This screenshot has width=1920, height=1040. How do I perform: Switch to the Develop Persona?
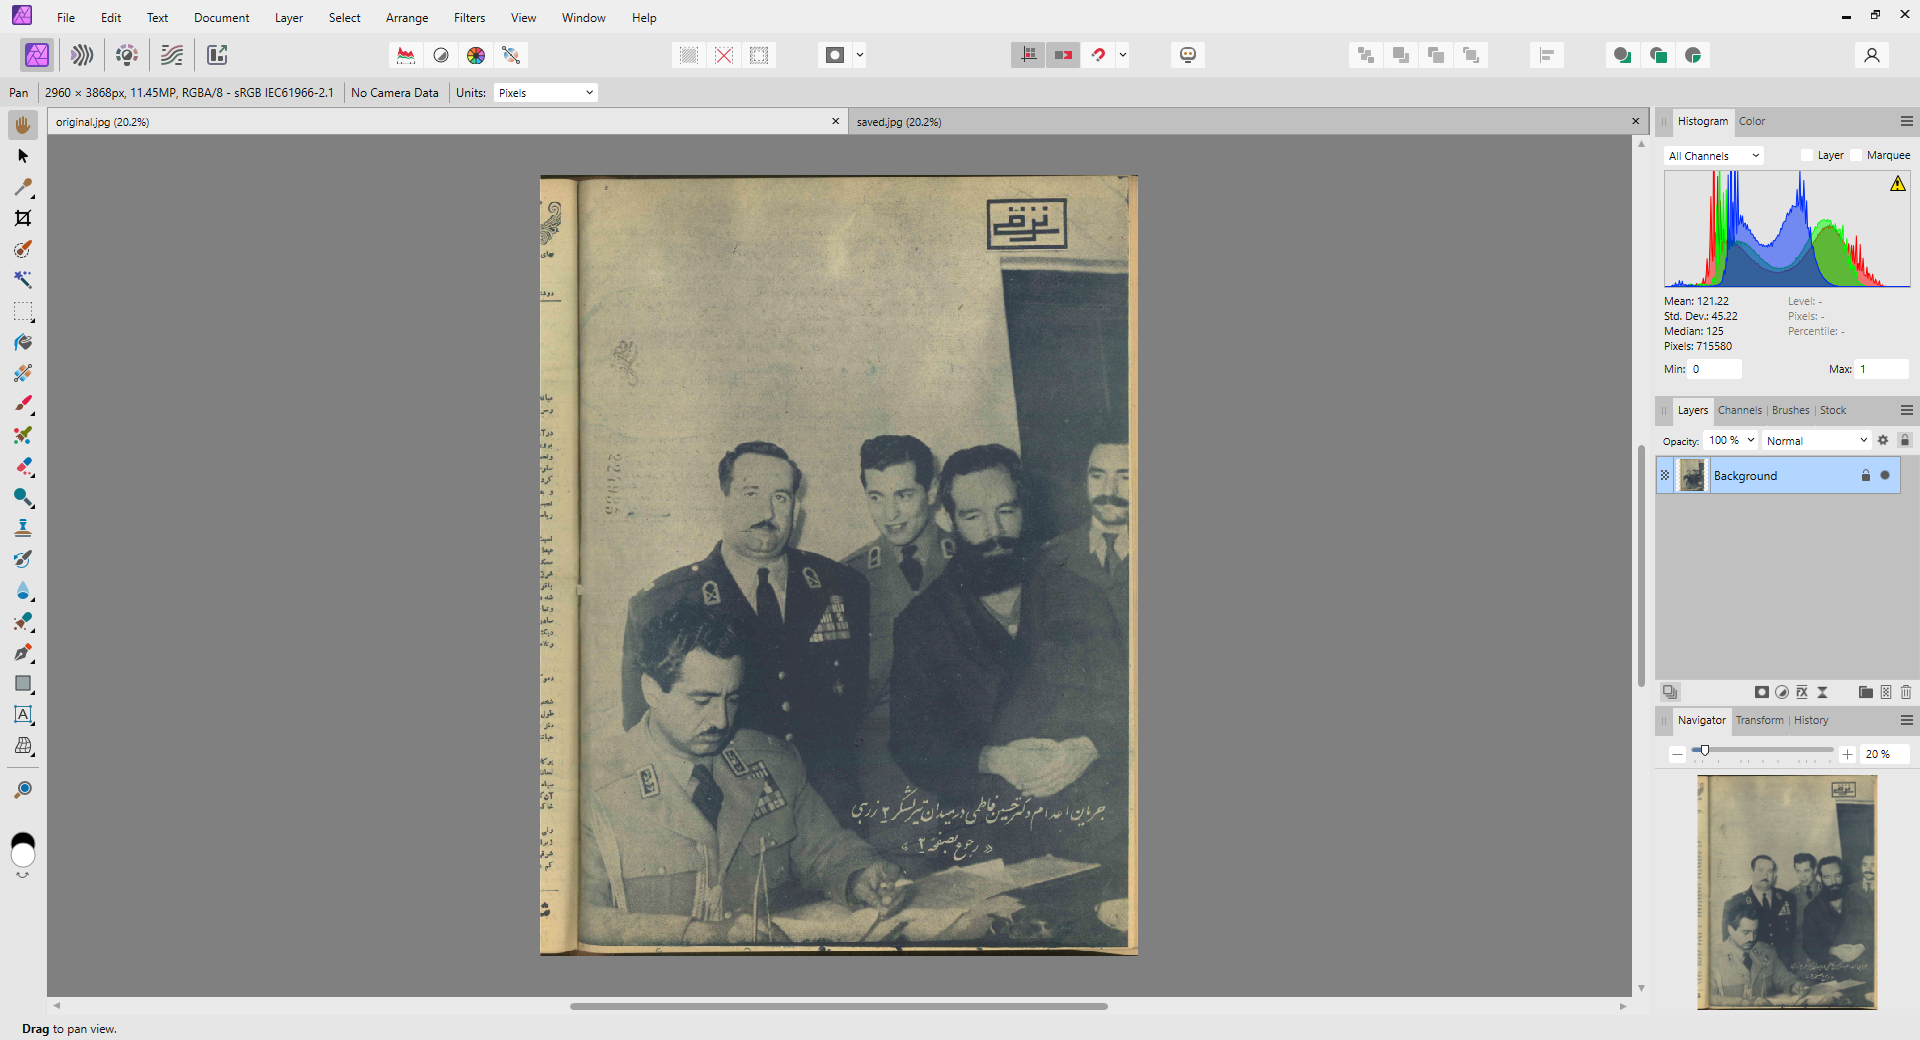coord(127,55)
